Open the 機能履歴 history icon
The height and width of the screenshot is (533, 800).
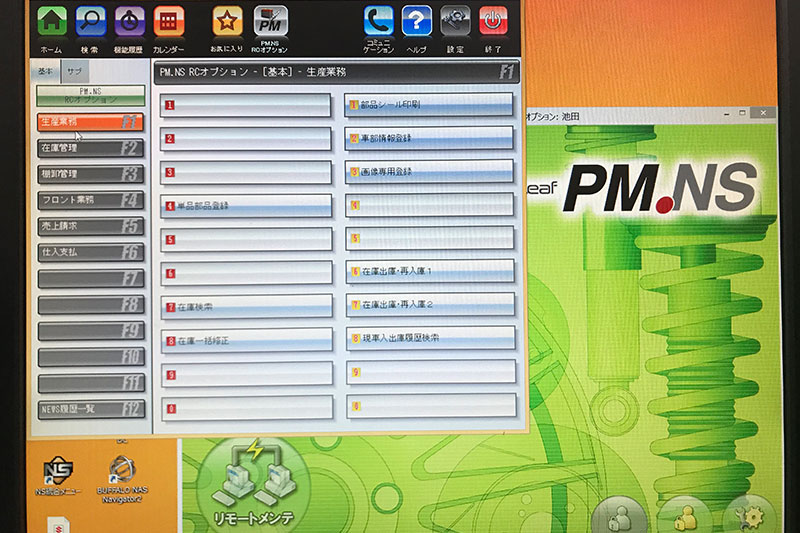click(129, 21)
